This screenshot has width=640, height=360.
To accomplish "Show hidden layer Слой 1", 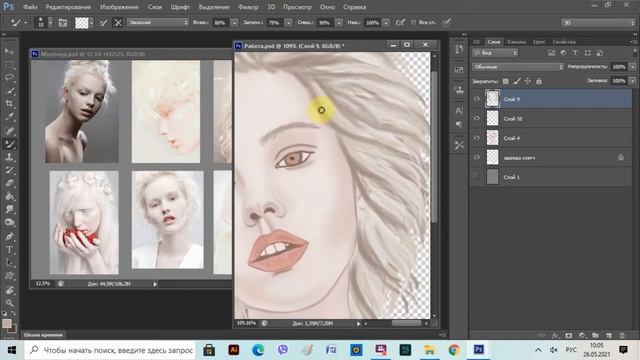I will pyautogui.click(x=477, y=177).
